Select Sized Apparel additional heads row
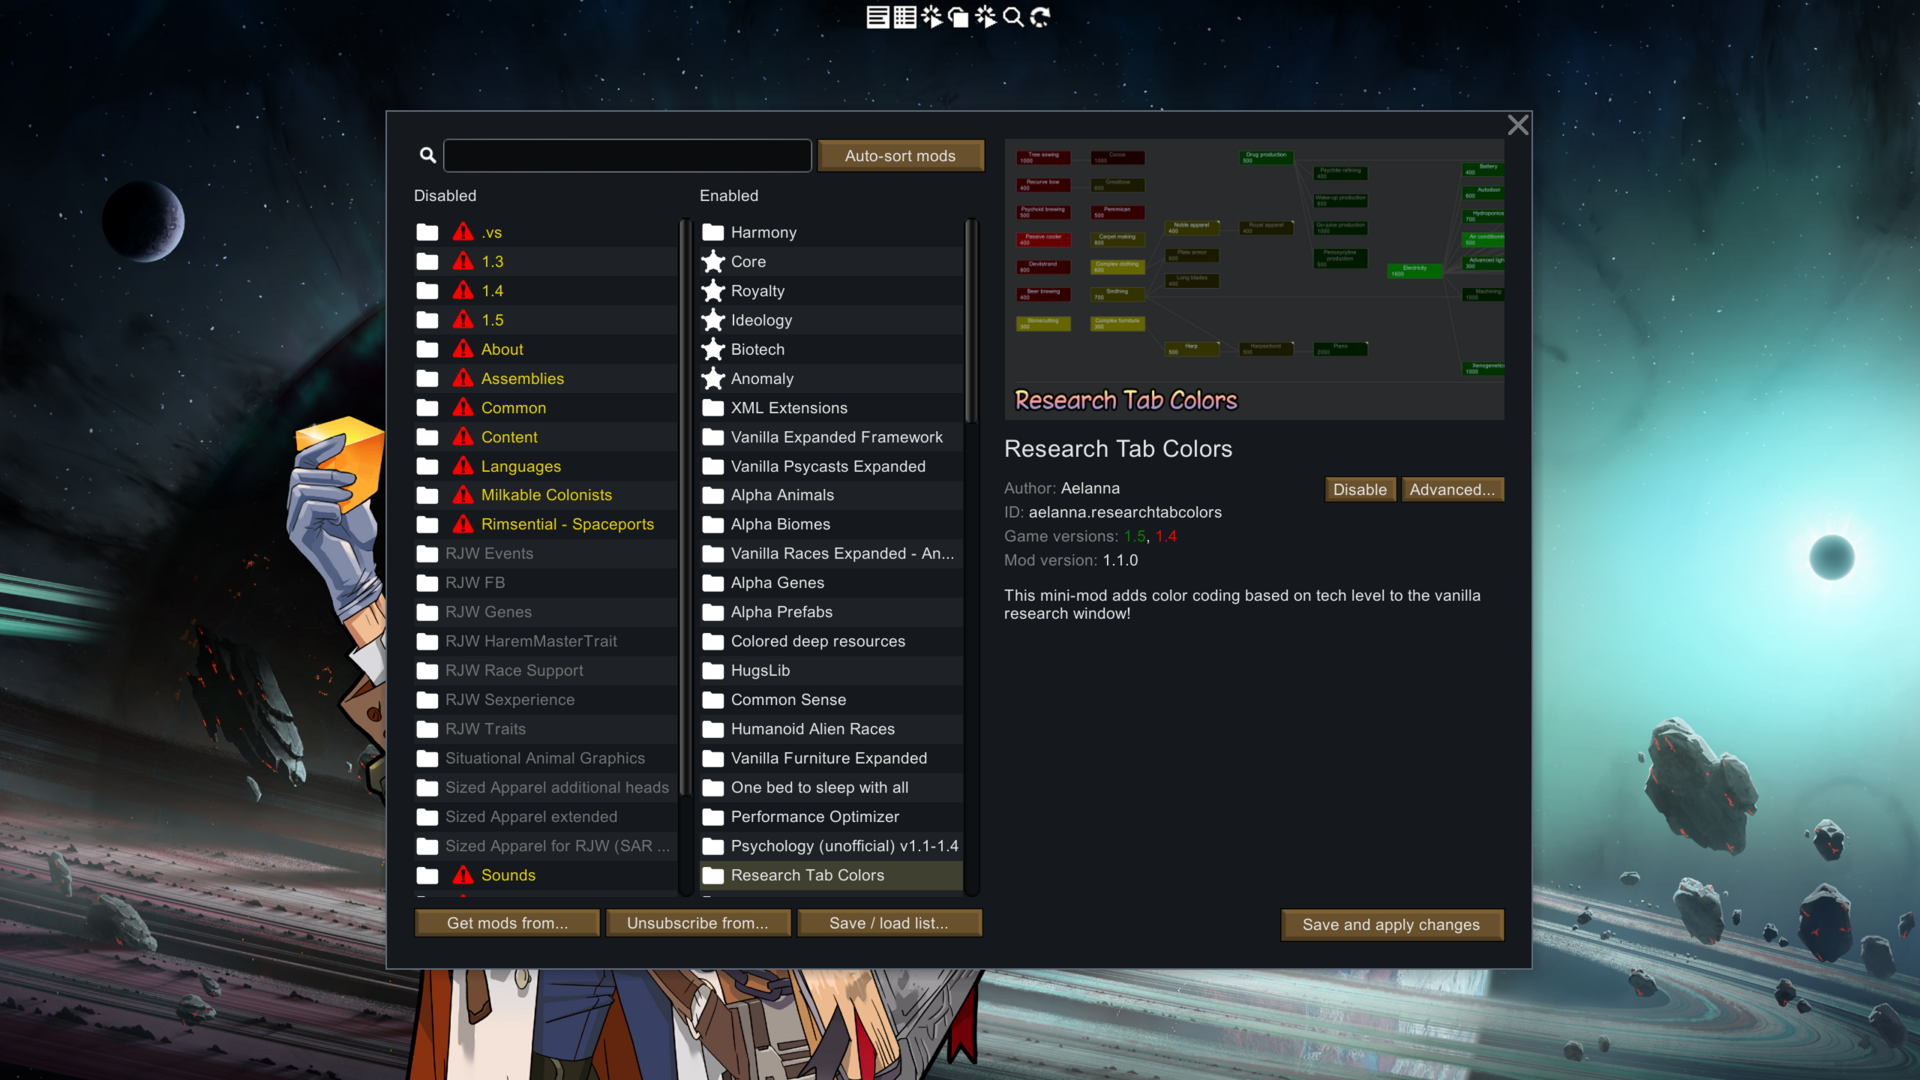The width and height of the screenshot is (1920, 1080). (546, 788)
